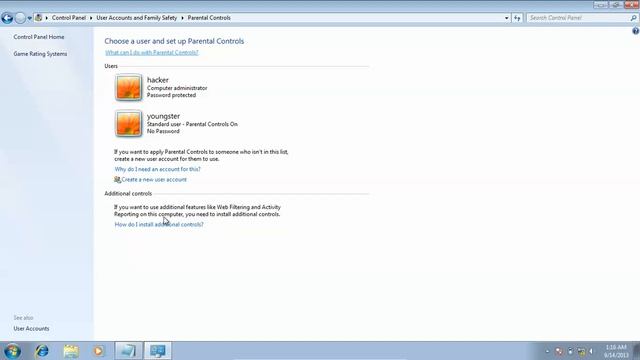Expand the arrow after Control Panel breadcrumb
The height and width of the screenshot is (360, 640).
click(x=91, y=18)
